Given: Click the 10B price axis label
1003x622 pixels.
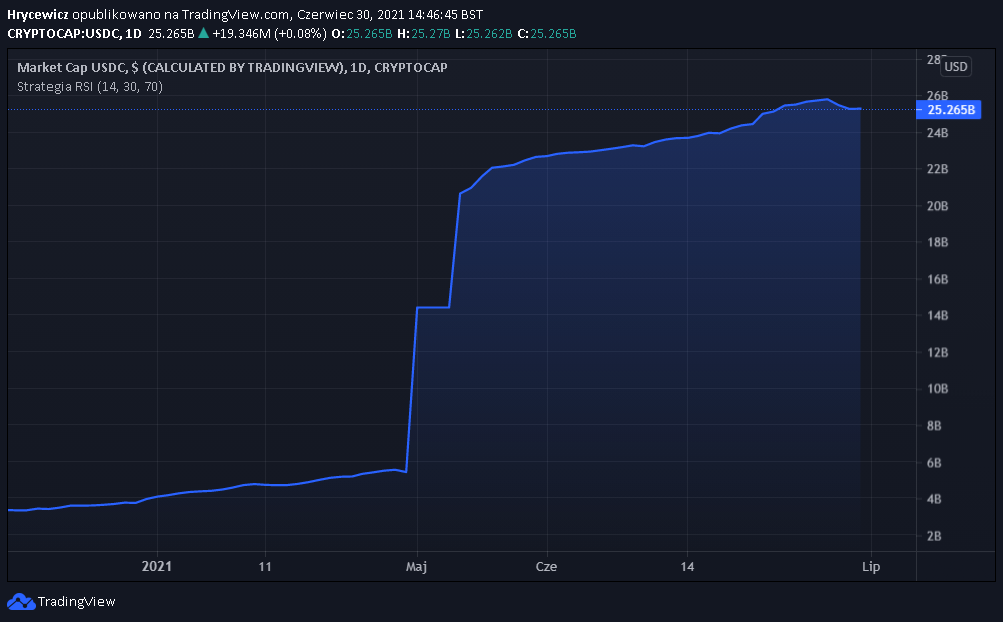Looking at the screenshot, I should (937, 388).
